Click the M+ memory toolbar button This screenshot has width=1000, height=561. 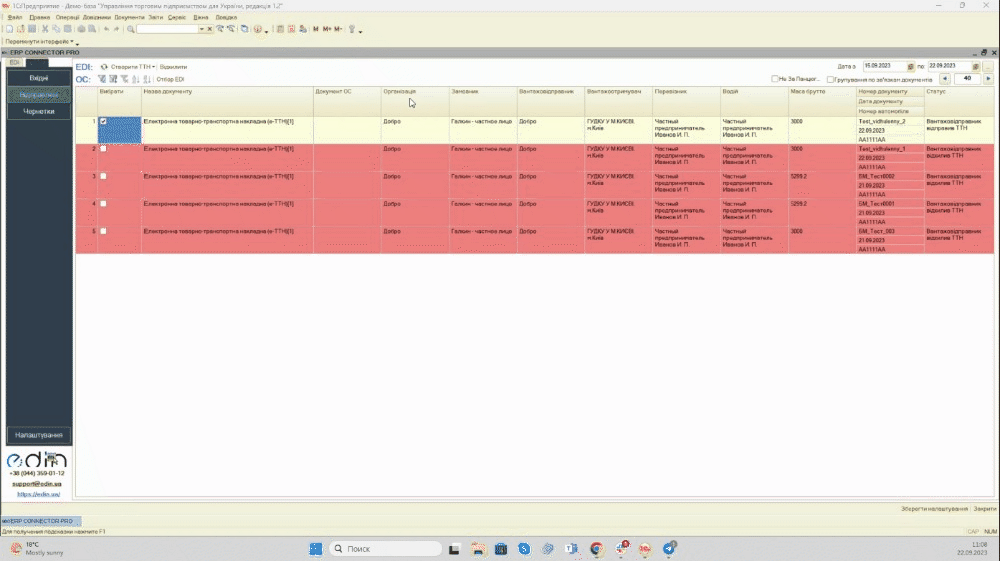coord(327,29)
